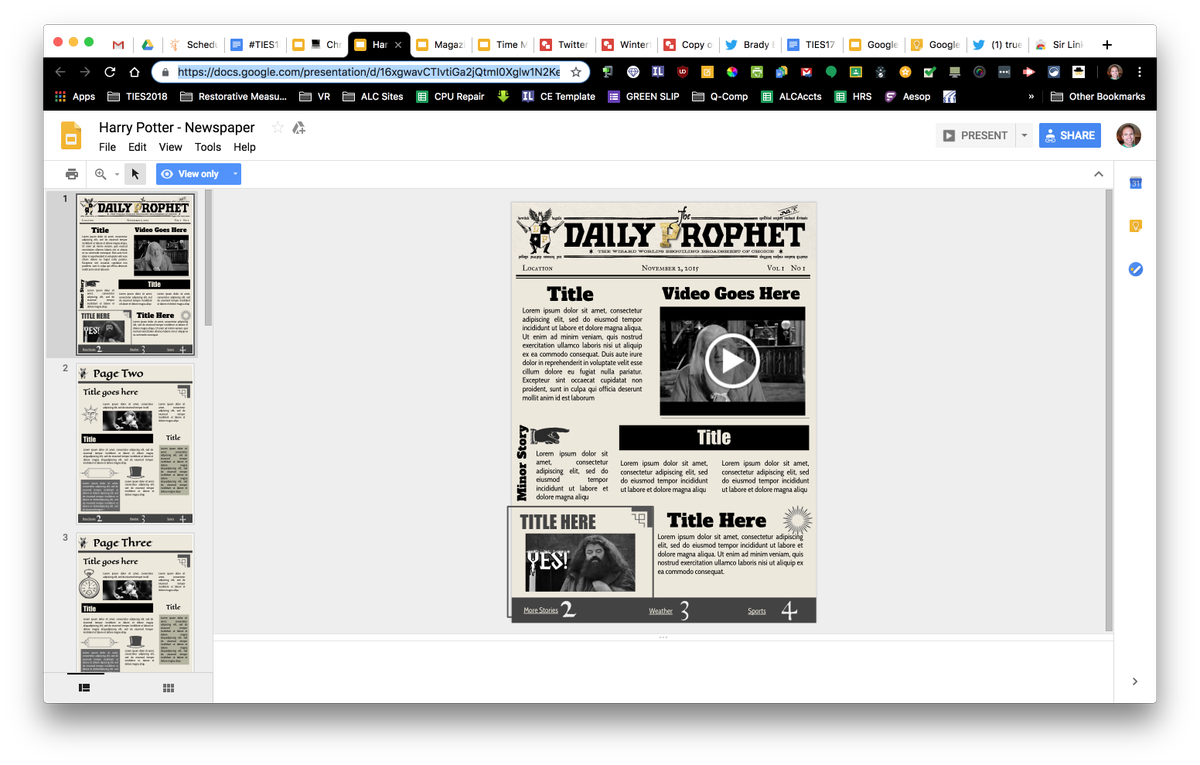The height and width of the screenshot is (765, 1200).
Task: Open the View only mode dropdown
Action: click(236, 174)
